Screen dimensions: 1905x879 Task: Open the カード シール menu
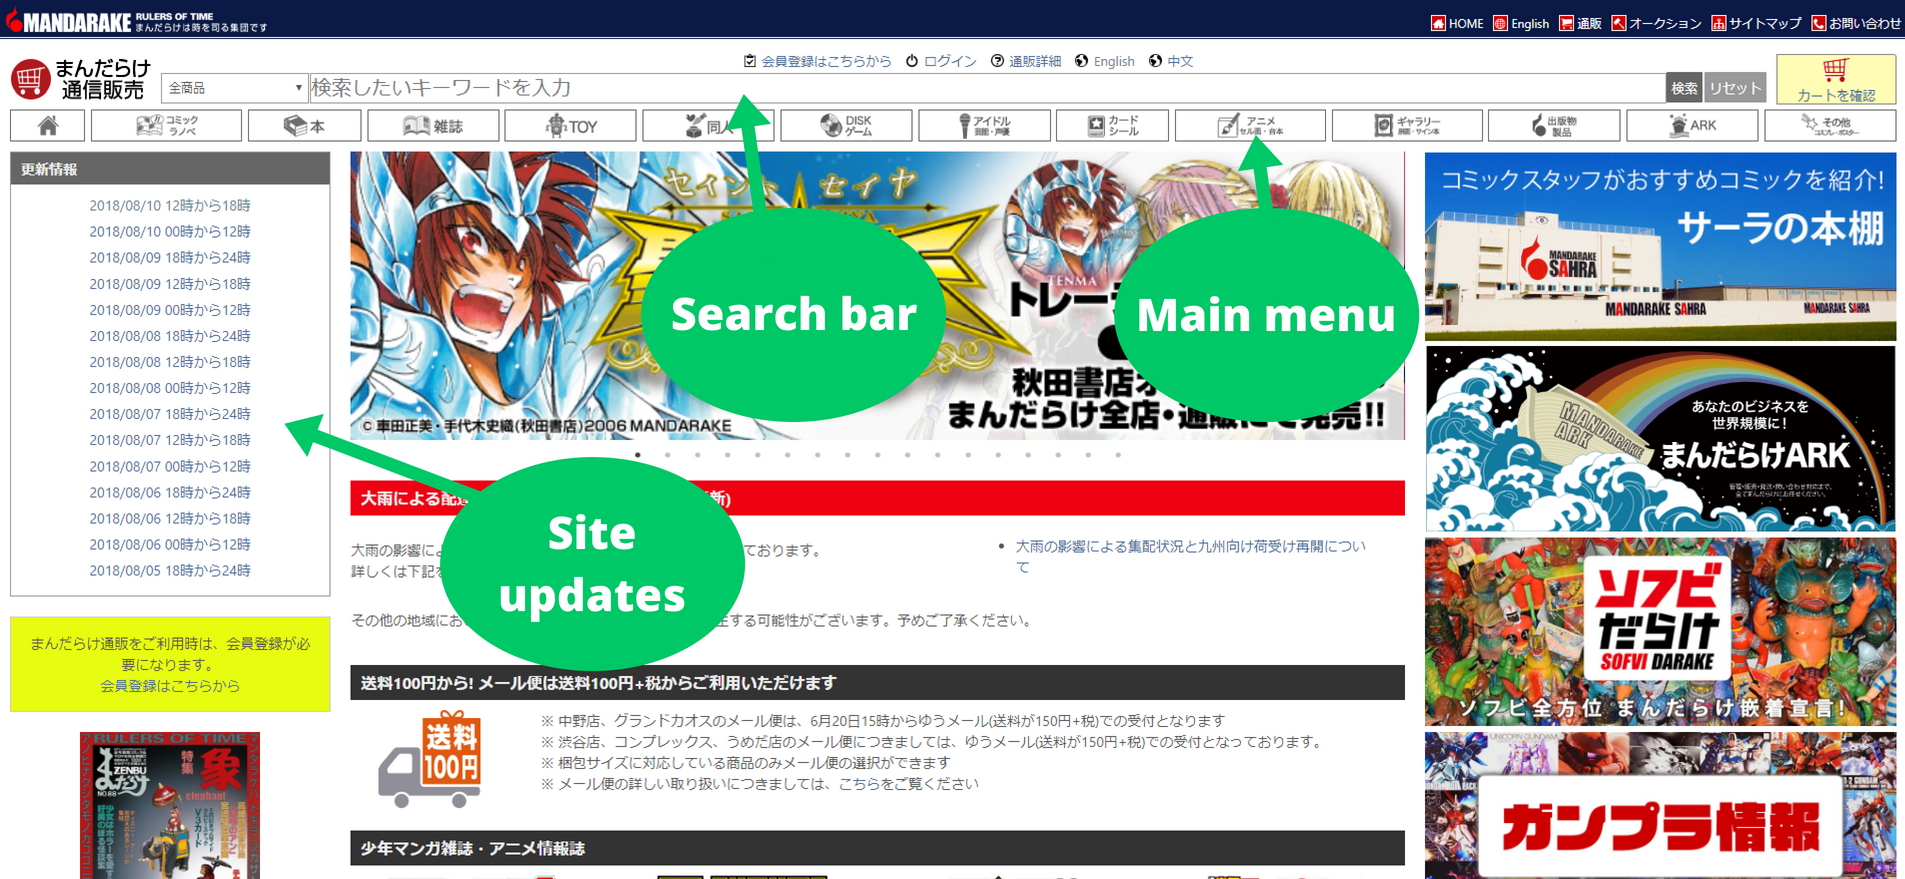point(1112,126)
